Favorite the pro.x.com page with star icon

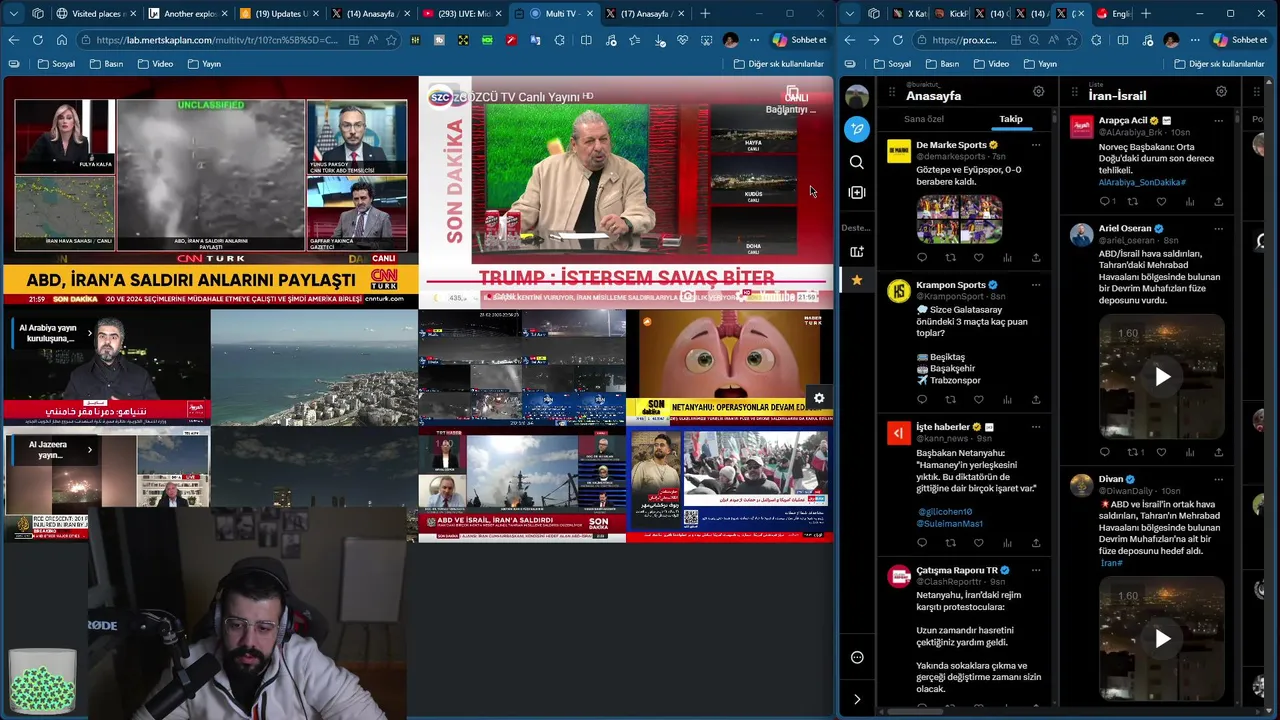point(1072,40)
